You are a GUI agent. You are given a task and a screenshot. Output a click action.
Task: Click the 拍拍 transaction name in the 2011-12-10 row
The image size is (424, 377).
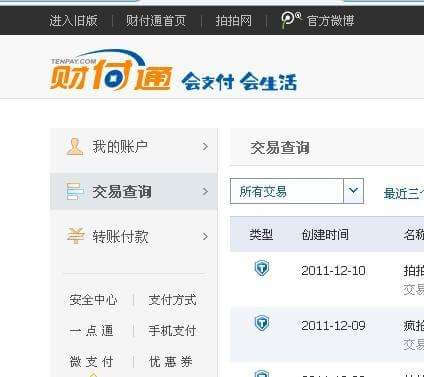[414, 271]
